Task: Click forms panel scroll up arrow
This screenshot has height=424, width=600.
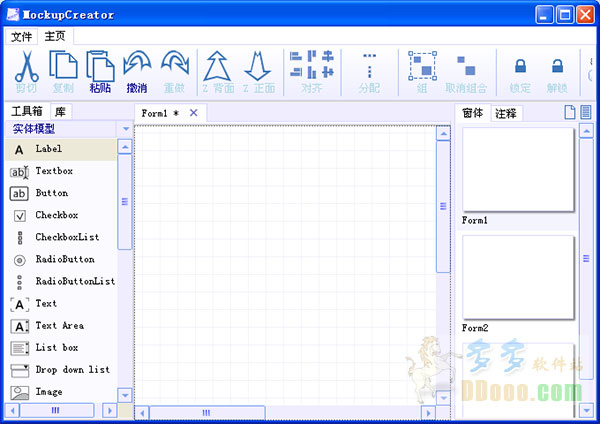Action: [586, 131]
